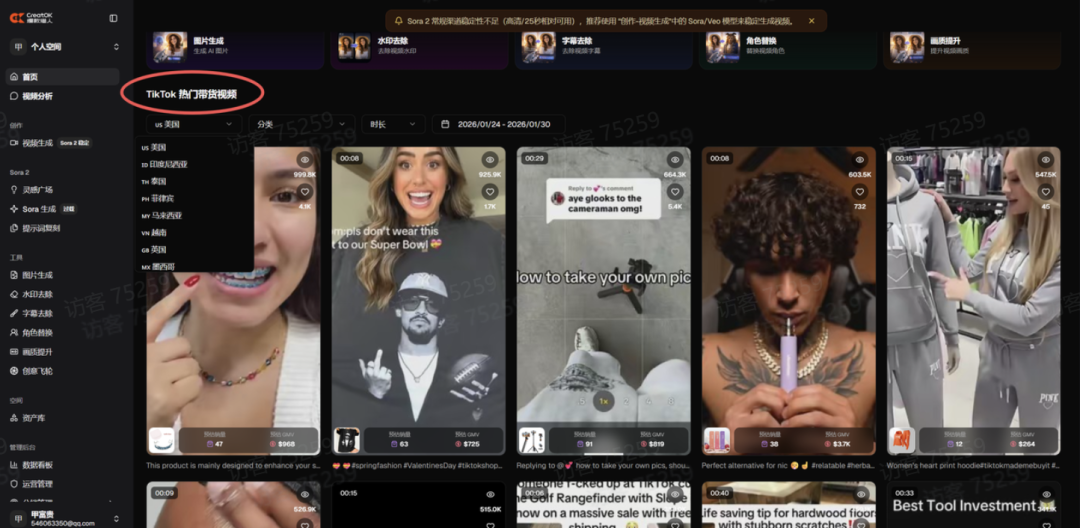This screenshot has height=528, width=1080.
Task: Like the tripod video with 5.4K hearts
Action: (x=675, y=192)
